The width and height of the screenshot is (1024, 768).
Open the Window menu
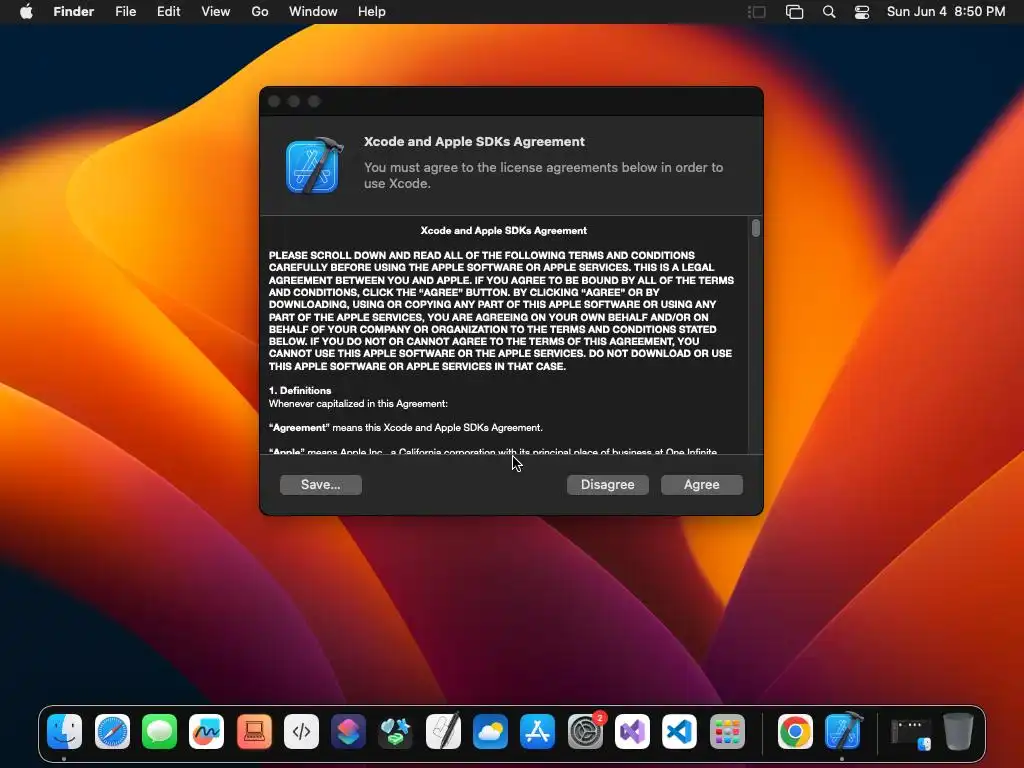click(x=313, y=12)
